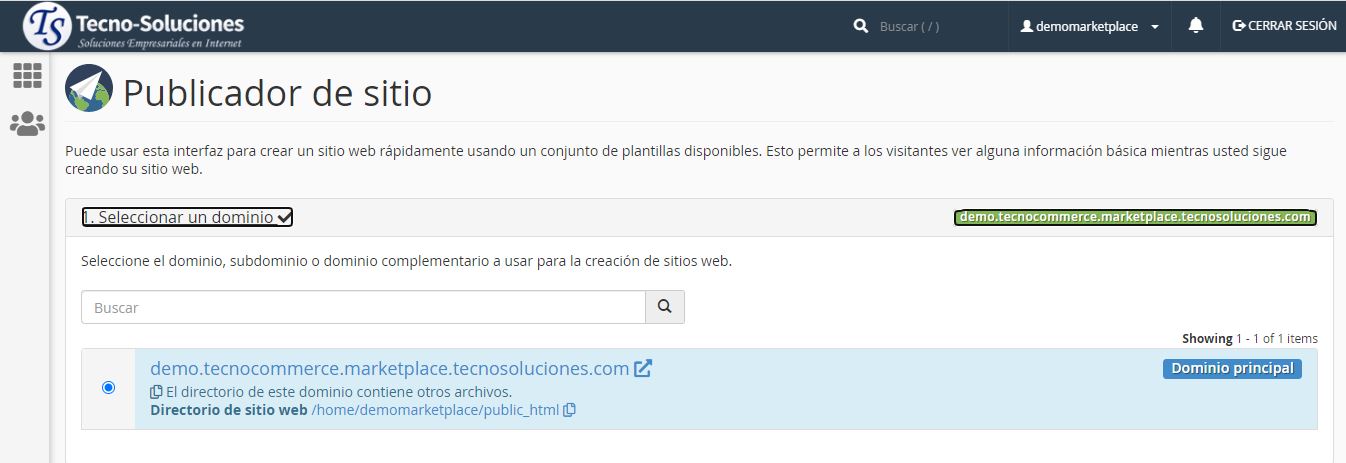
Task: Click the copy icon after public_html path
Action: [x=570, y=410]
